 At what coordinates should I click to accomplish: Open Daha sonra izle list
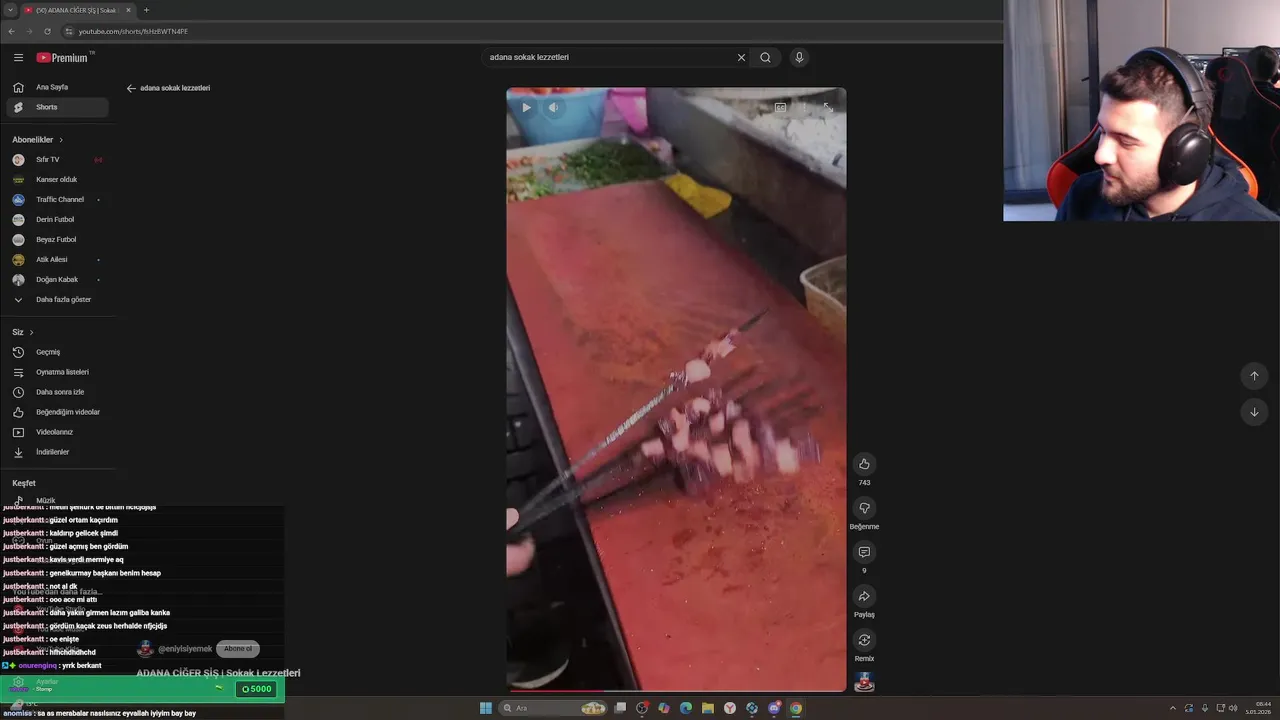pos(57,392)
